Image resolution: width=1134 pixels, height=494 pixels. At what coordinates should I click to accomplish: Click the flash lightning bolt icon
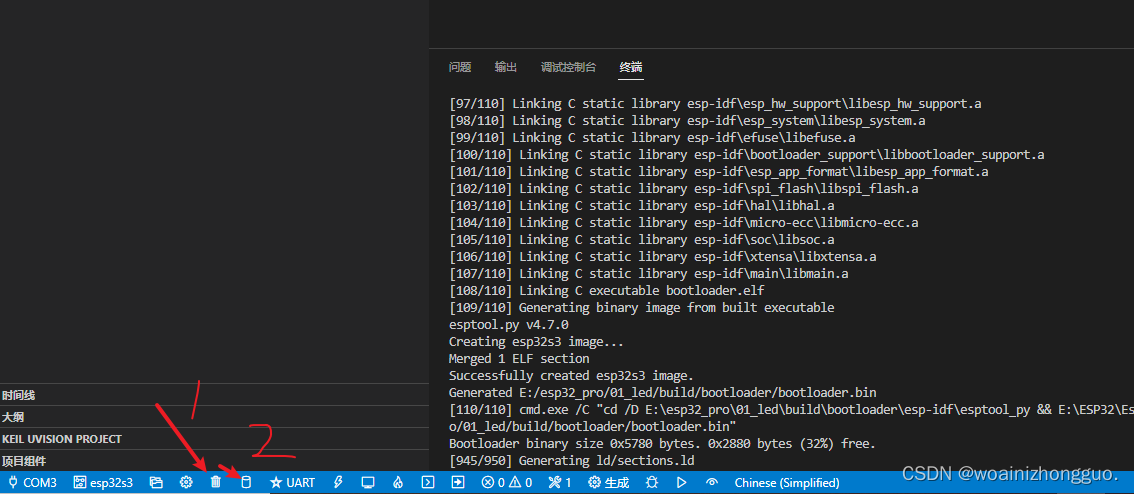coord(338,482)
